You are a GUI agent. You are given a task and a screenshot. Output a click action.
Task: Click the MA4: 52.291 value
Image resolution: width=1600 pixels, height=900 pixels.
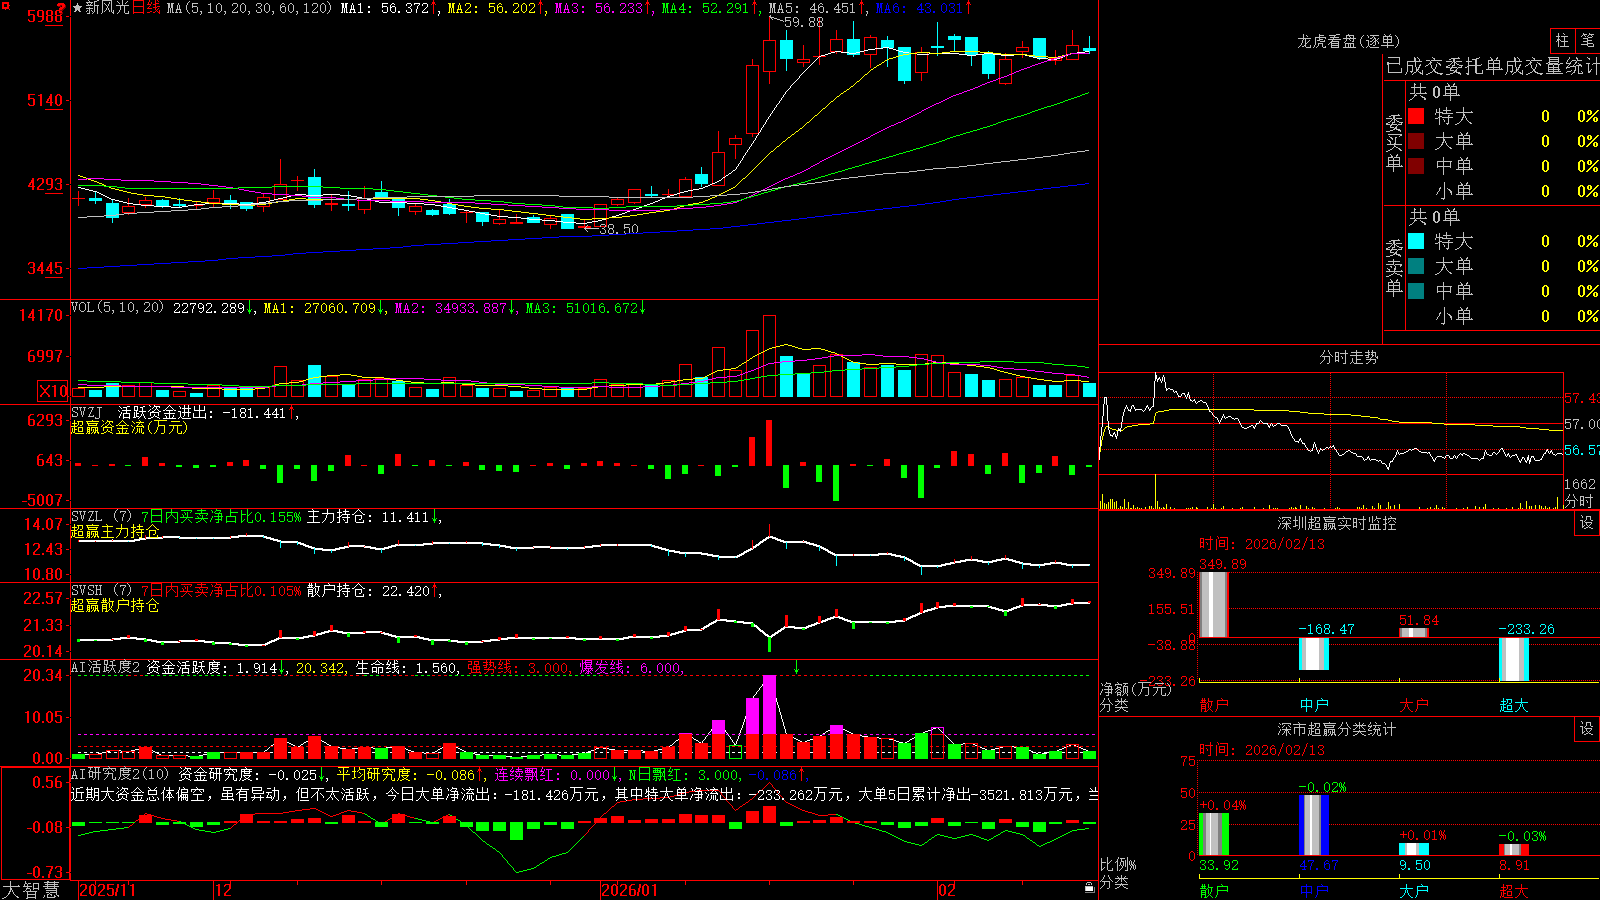pos(705,8)
